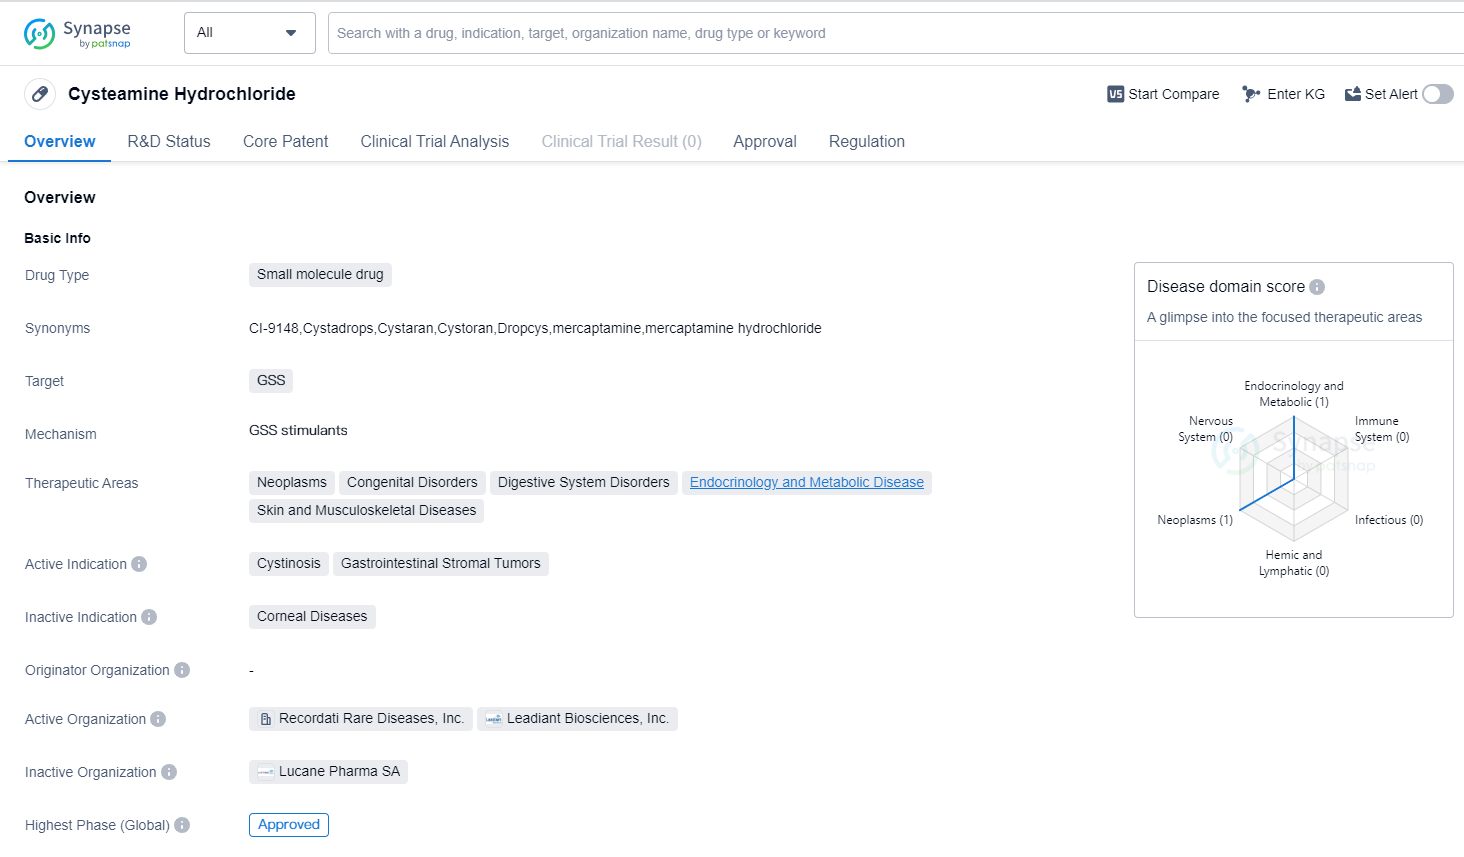Click the Cystinosis indication tag
The height and width of the screenshot is (857, 1464).
(x=288, y=564)
